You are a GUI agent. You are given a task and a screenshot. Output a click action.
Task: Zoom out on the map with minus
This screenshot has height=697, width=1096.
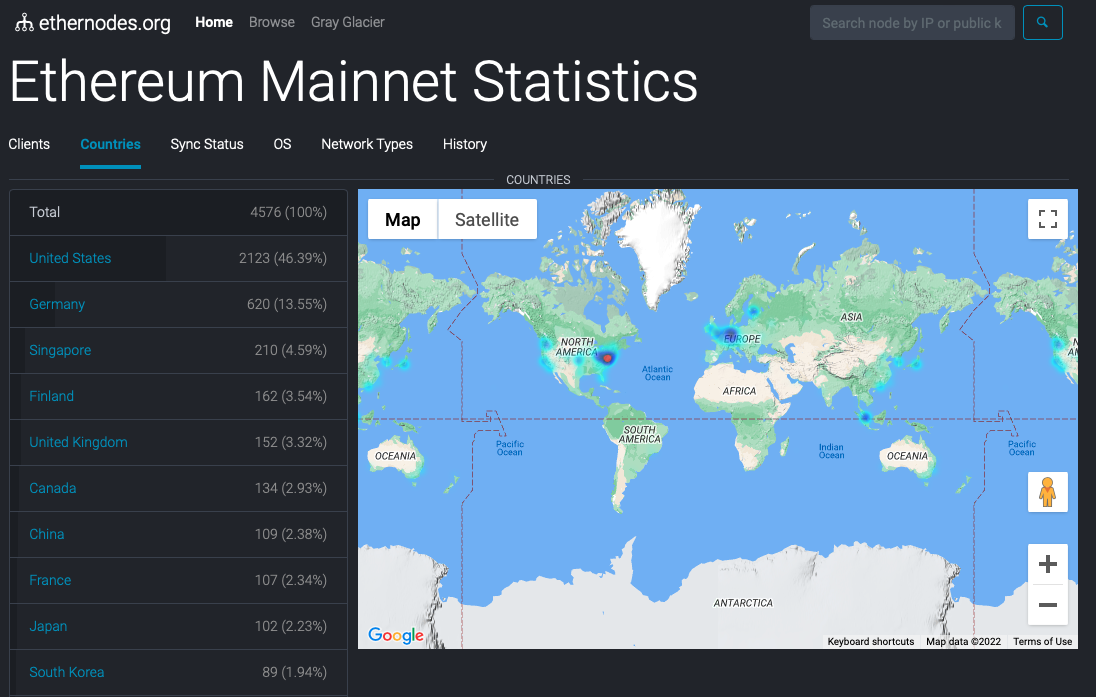pyautogui.click(x=1047, y=605)
